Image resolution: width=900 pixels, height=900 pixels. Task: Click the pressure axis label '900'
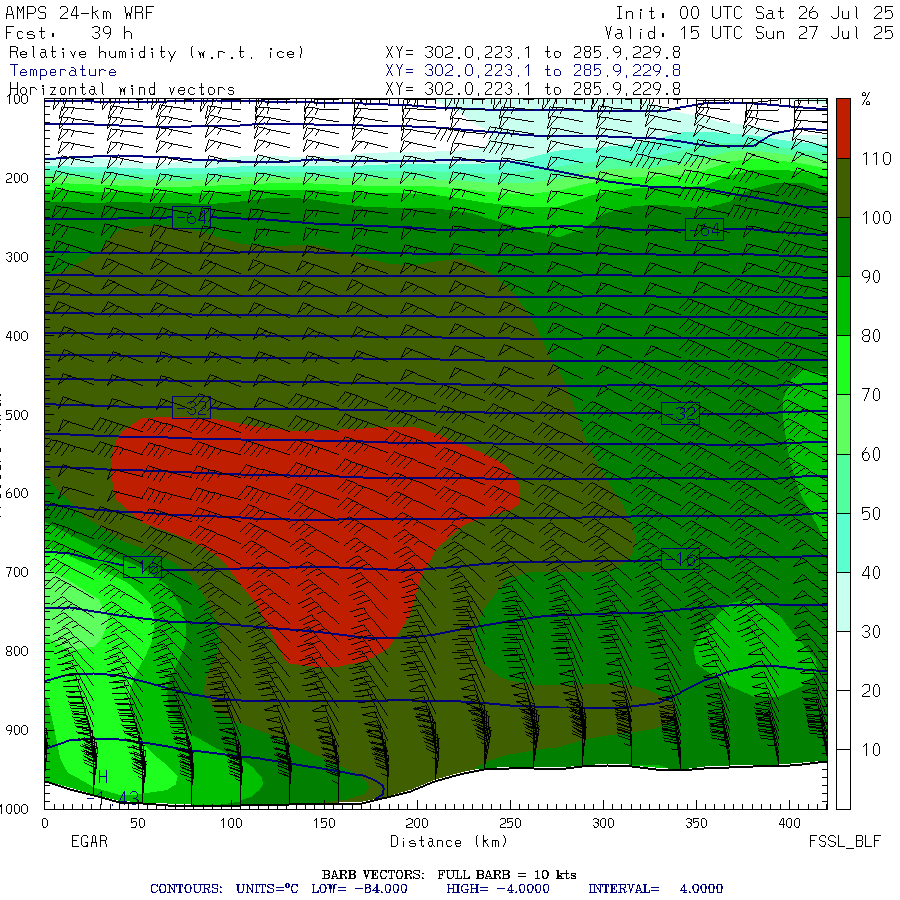[x=17, y=730]
